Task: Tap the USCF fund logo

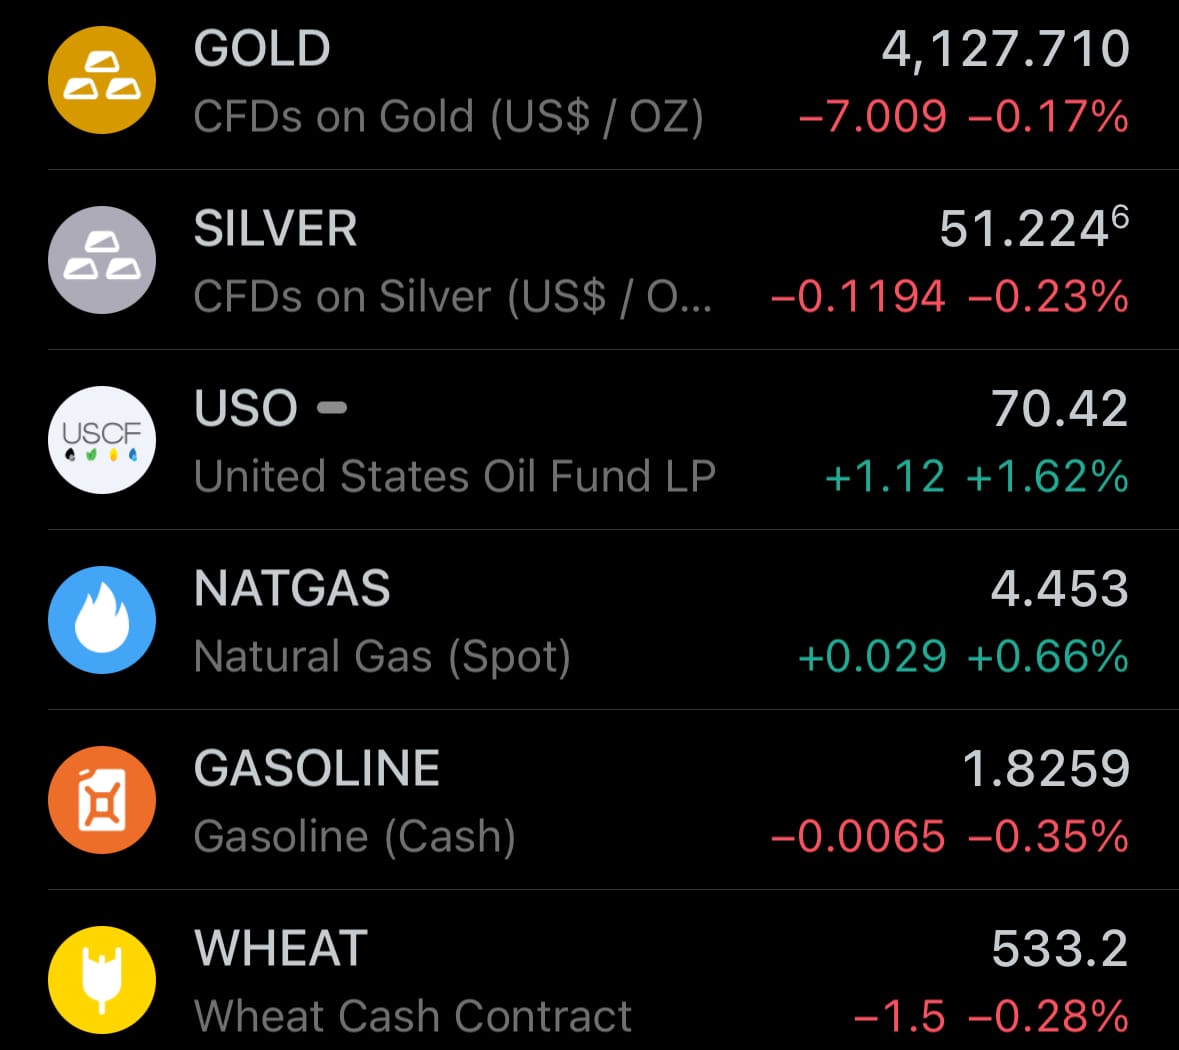Action: pos(102,440)
